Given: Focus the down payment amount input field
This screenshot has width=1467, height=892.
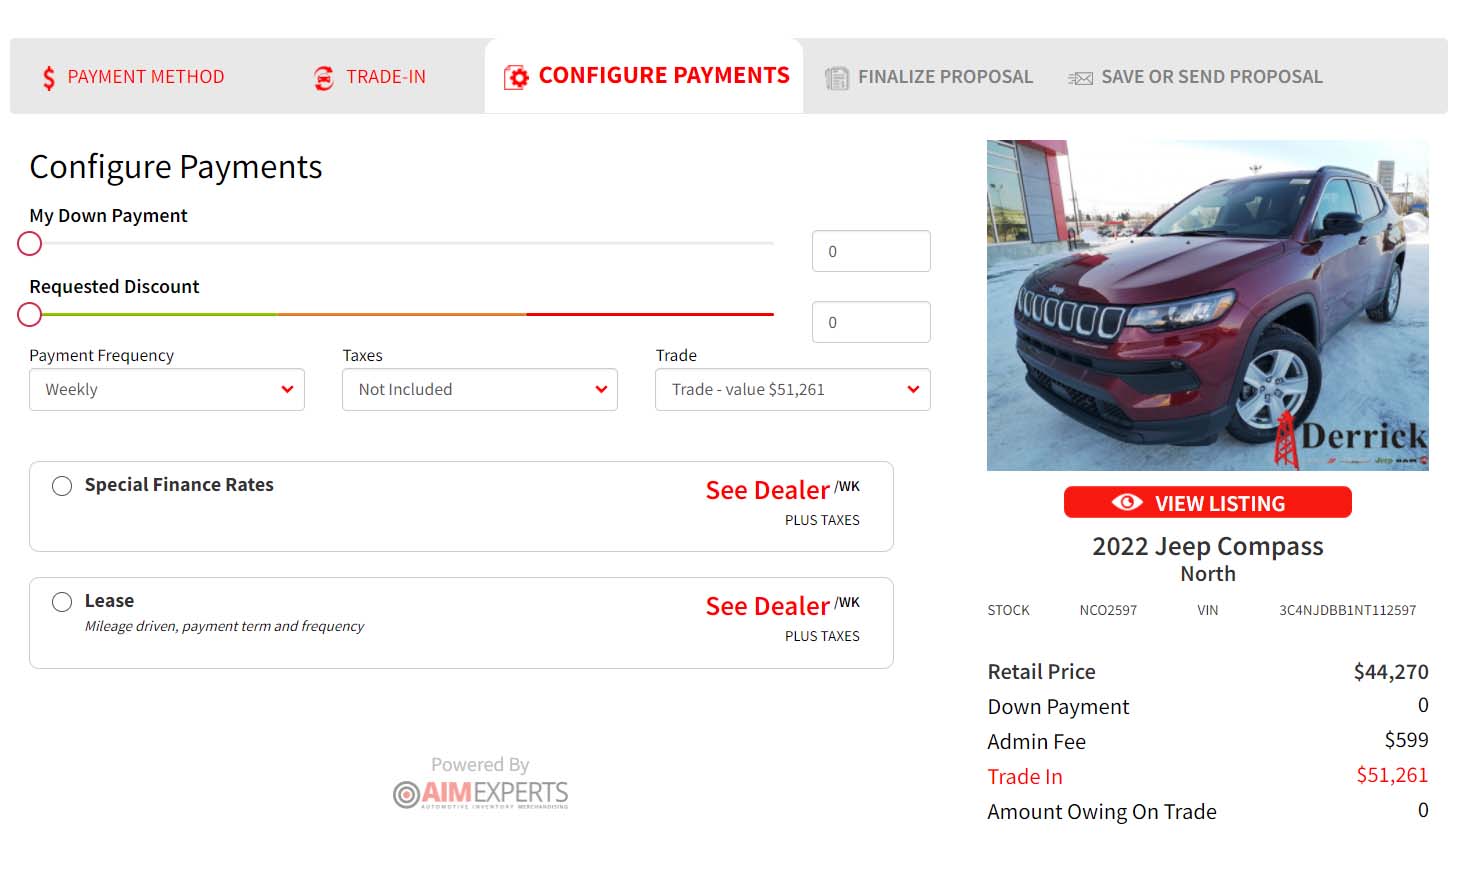Looking at the screenshot, I should 871,251.
